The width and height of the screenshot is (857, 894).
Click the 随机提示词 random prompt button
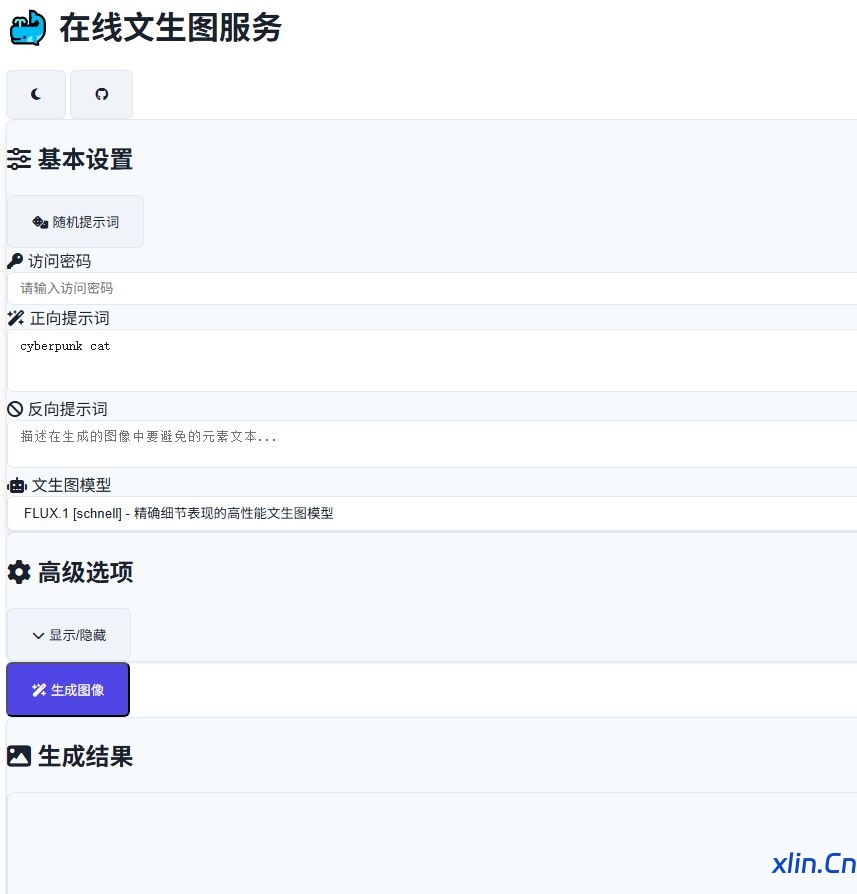[75, 222]
